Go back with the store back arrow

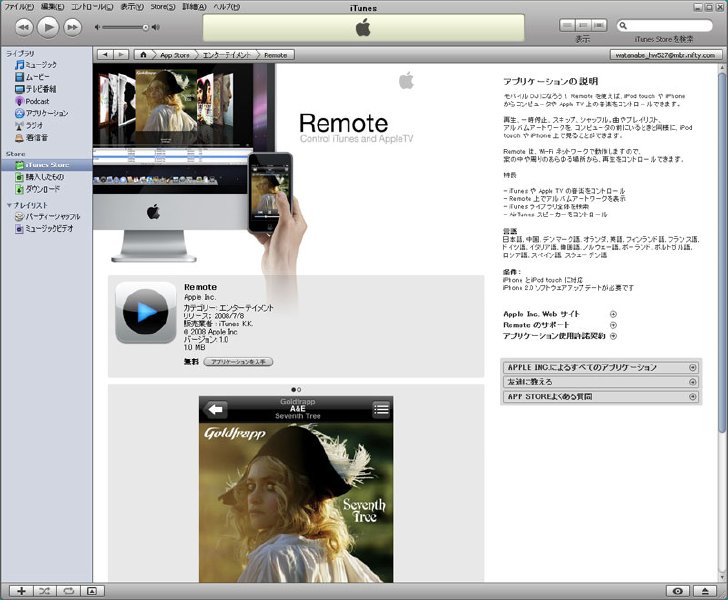pyautogui.click(x=105, y=55)
